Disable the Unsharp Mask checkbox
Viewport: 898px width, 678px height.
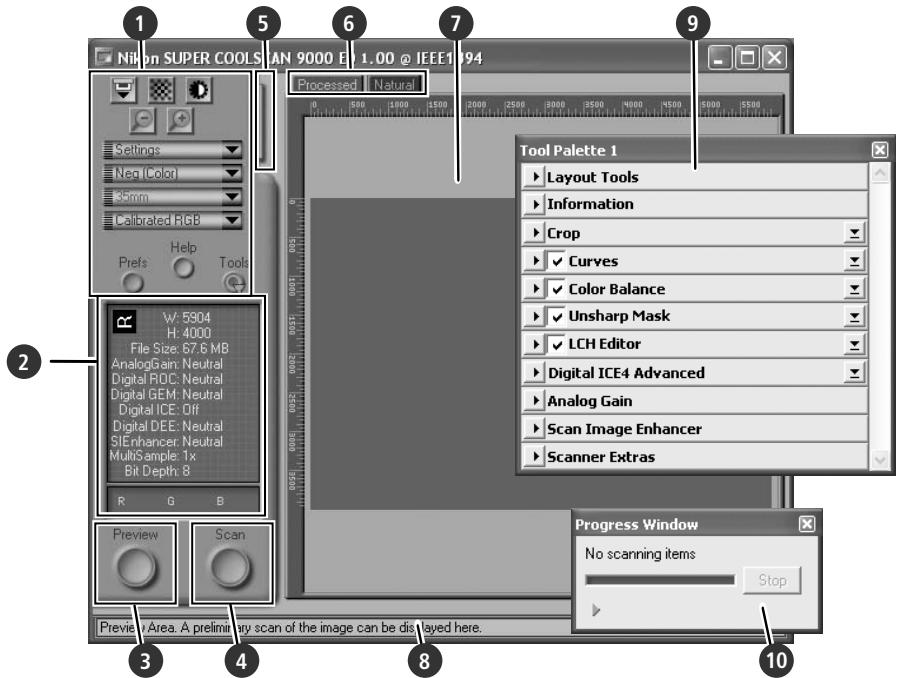(557, 316)
